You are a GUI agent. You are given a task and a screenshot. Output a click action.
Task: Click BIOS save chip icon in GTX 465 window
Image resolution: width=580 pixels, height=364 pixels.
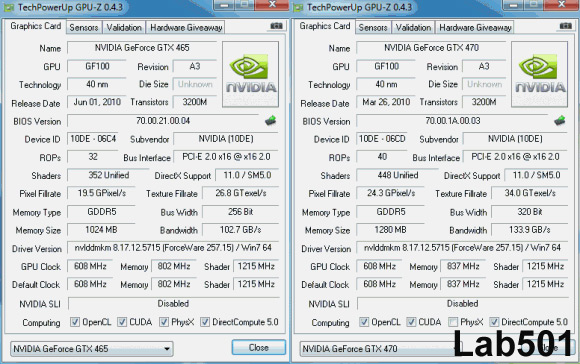click(x=271, y=121)
